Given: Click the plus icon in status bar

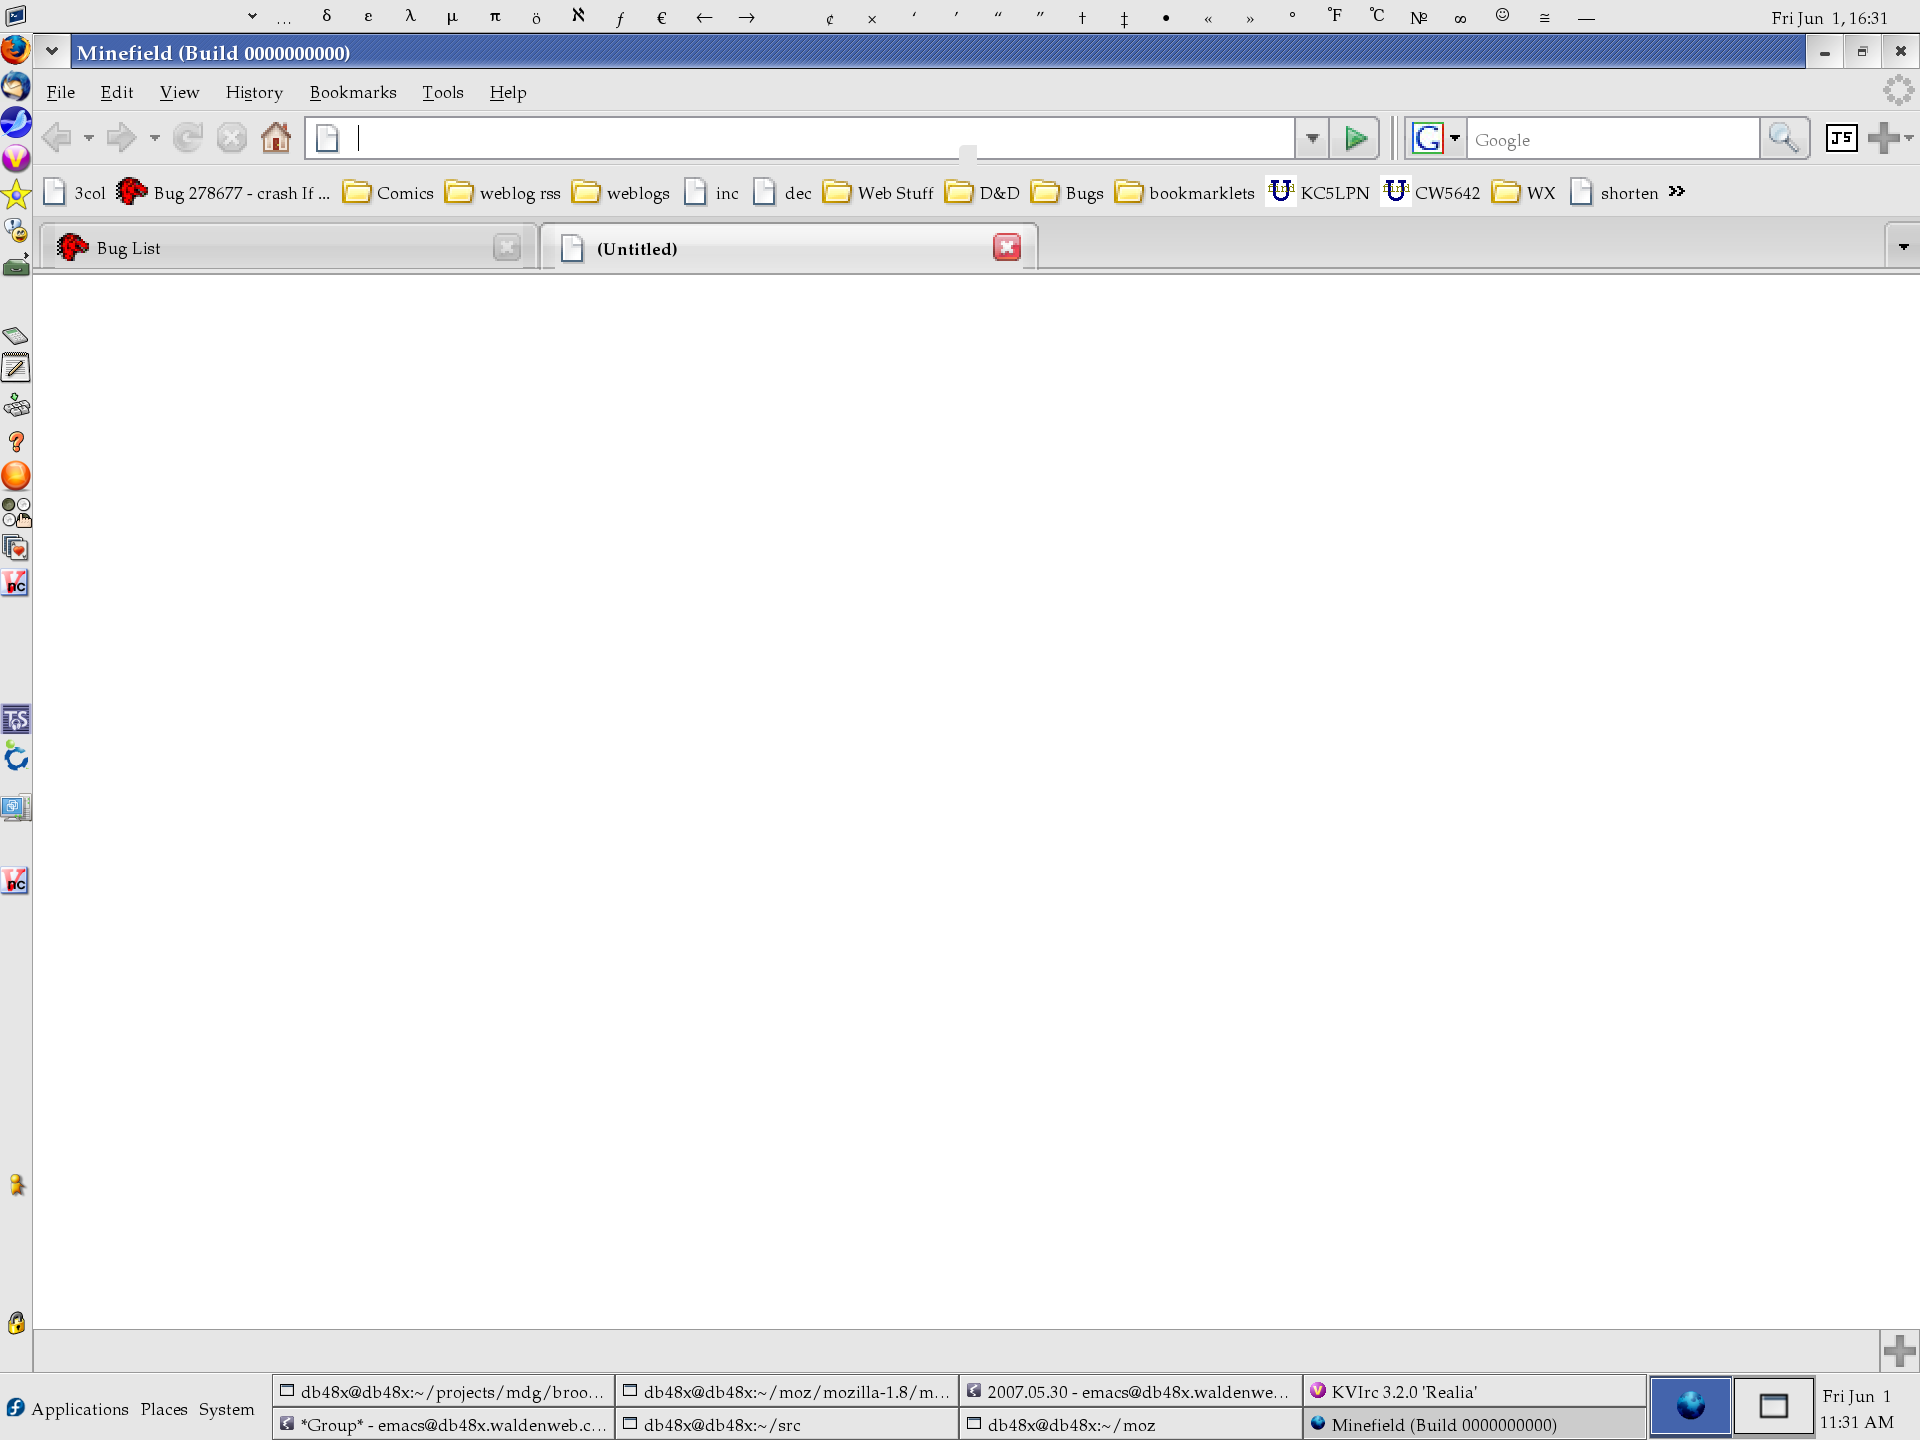Looking at the screenshot, I should pyautogui.click(x=1899, y=1351).
